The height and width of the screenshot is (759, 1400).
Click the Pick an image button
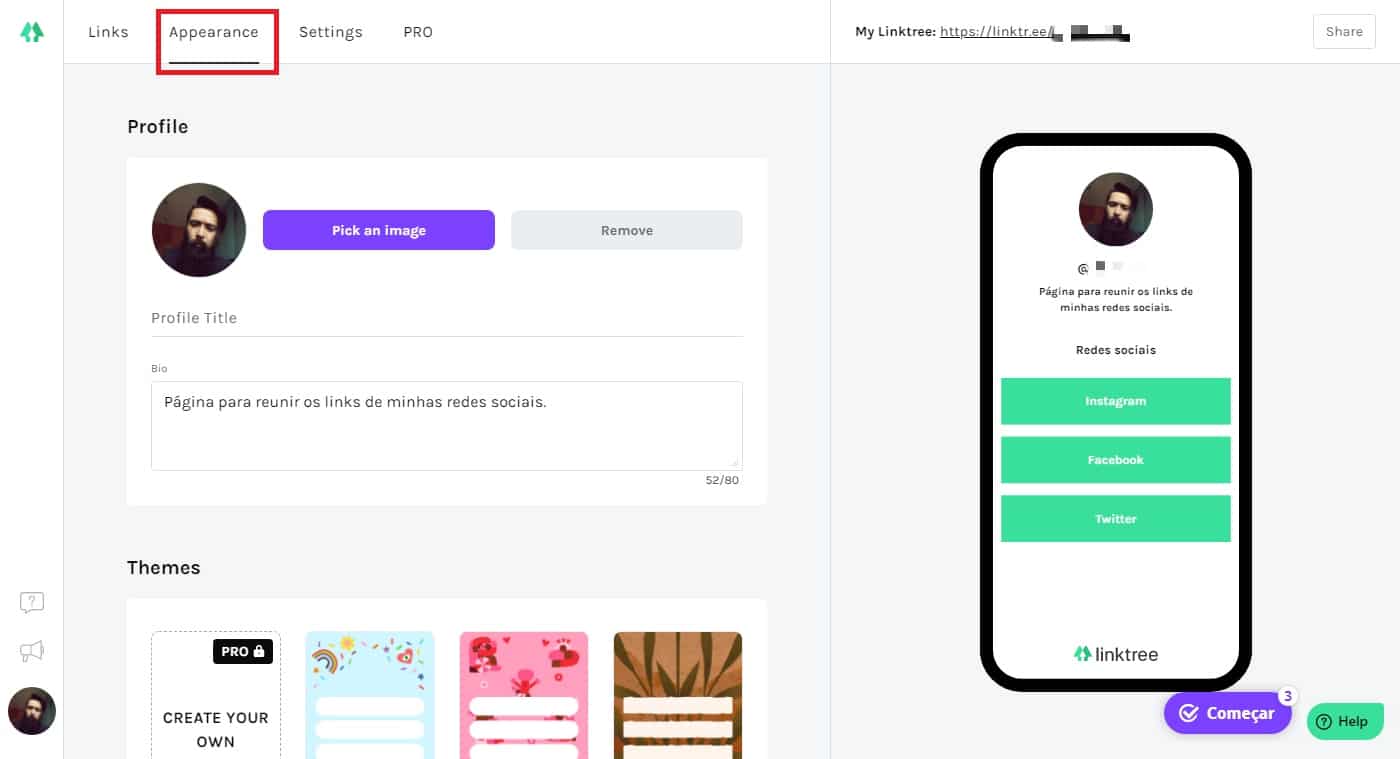(x=379, y=230)
